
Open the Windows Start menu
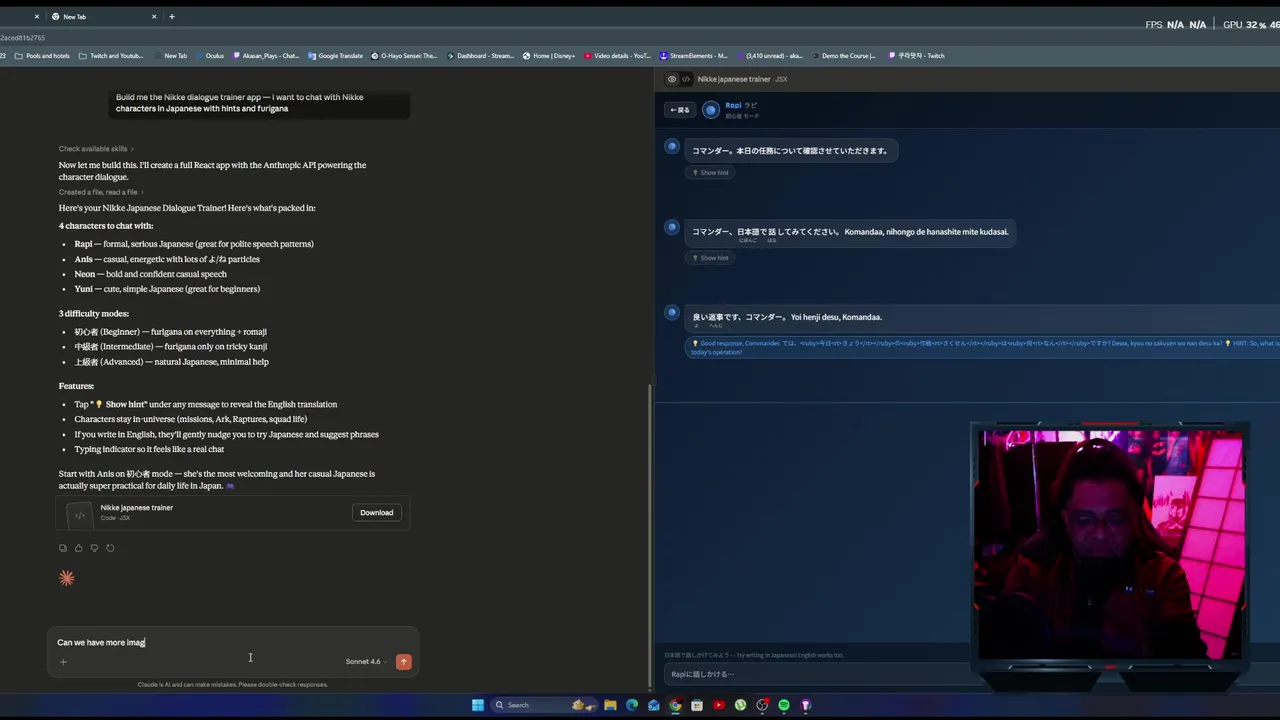click(x=478, y=705)
